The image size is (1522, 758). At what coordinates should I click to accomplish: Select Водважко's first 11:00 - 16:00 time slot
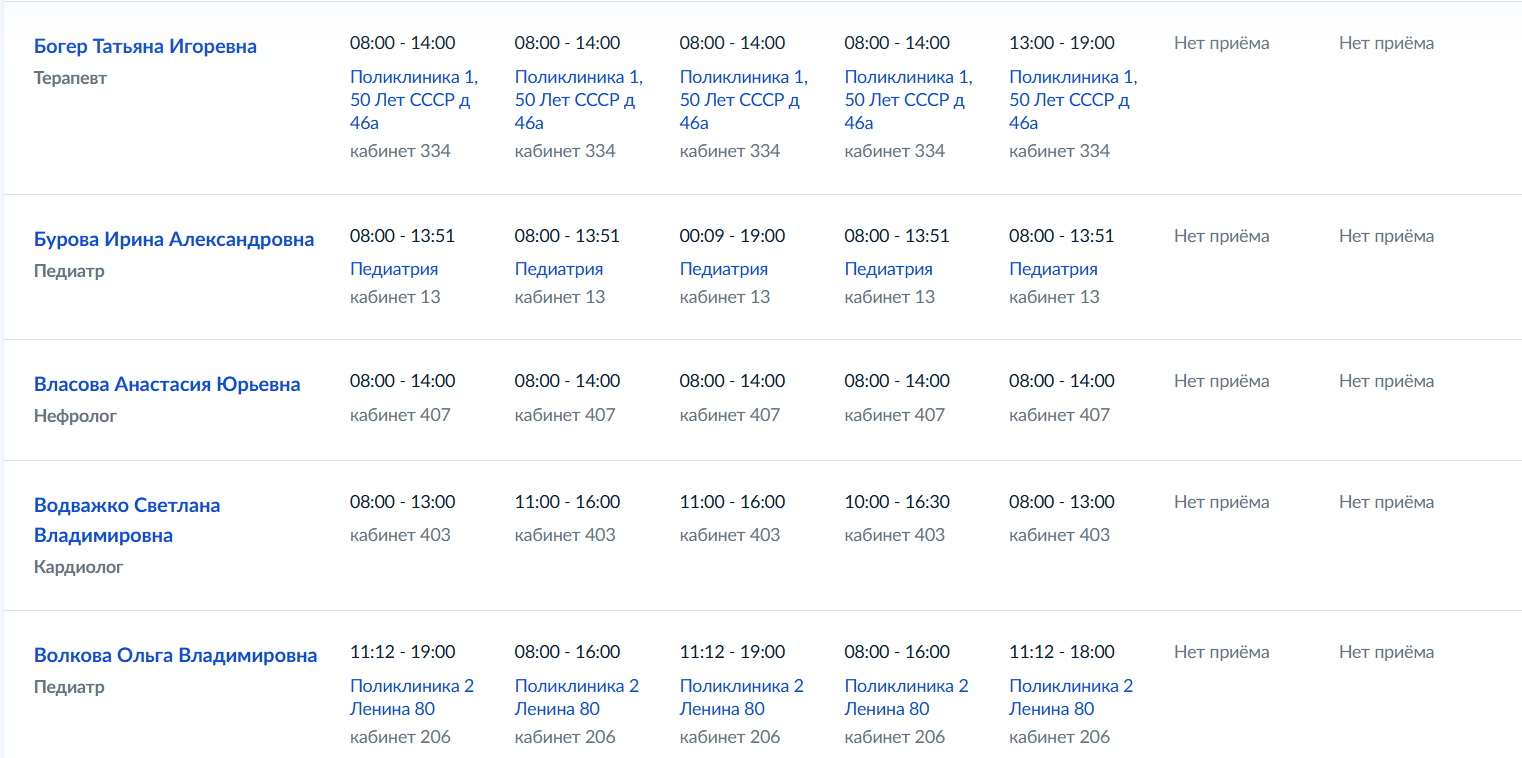pyautogui.click(x=567, y=501)
